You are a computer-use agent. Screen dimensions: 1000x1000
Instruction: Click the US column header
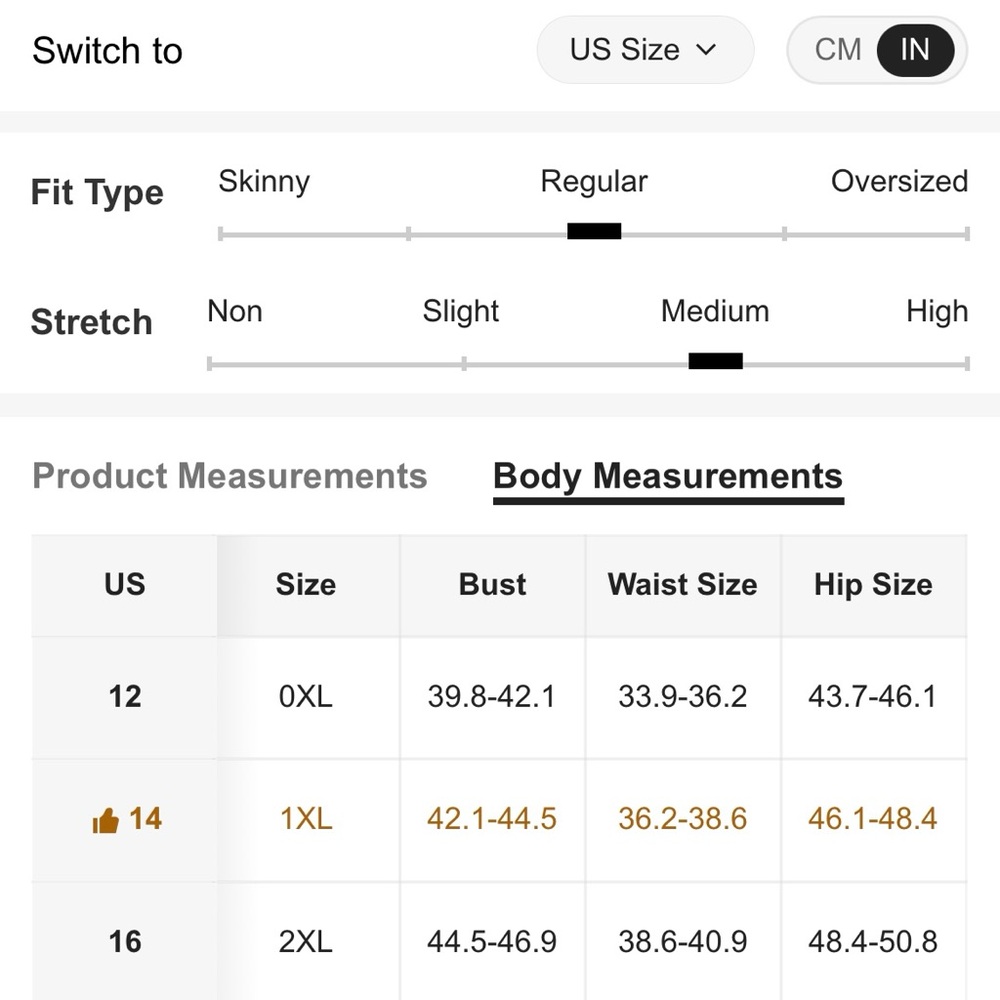point(125,585)
